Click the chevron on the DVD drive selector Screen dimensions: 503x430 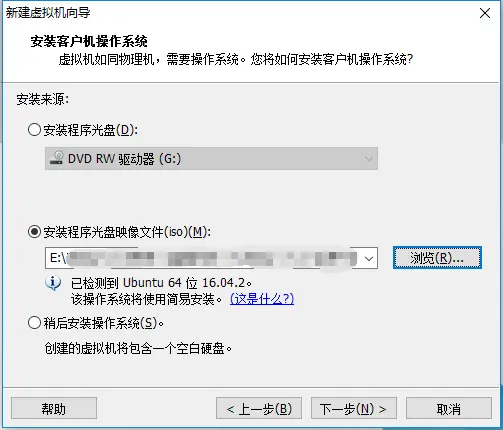(x=369, y=159)
